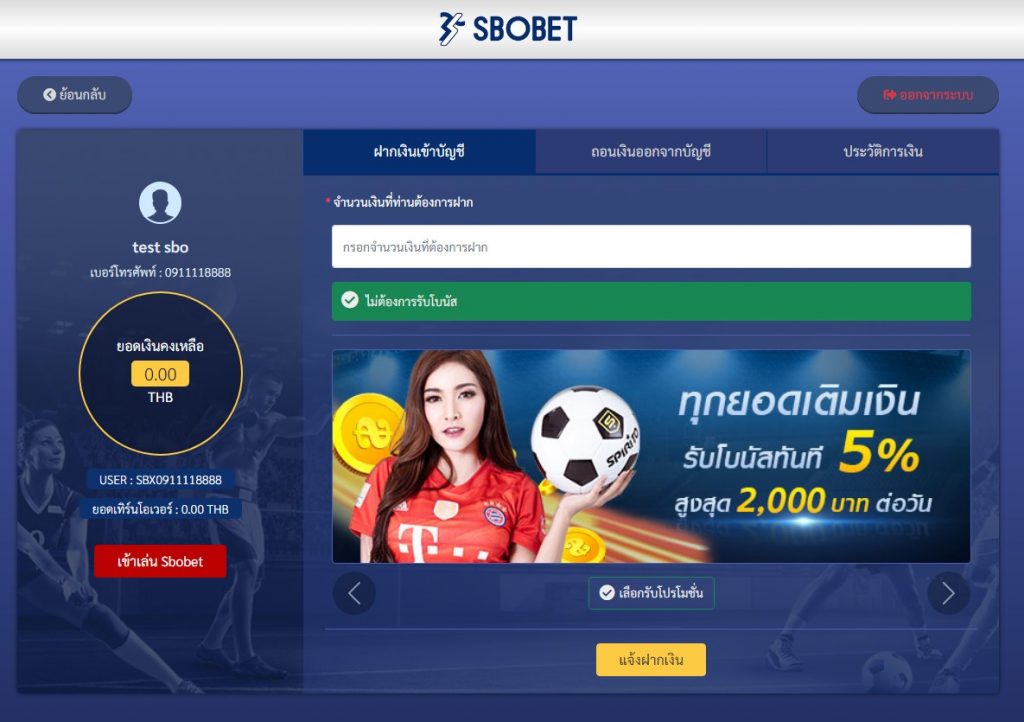
Task: Click the SBOBET logo in the header
Action: [x=508, y=29]
